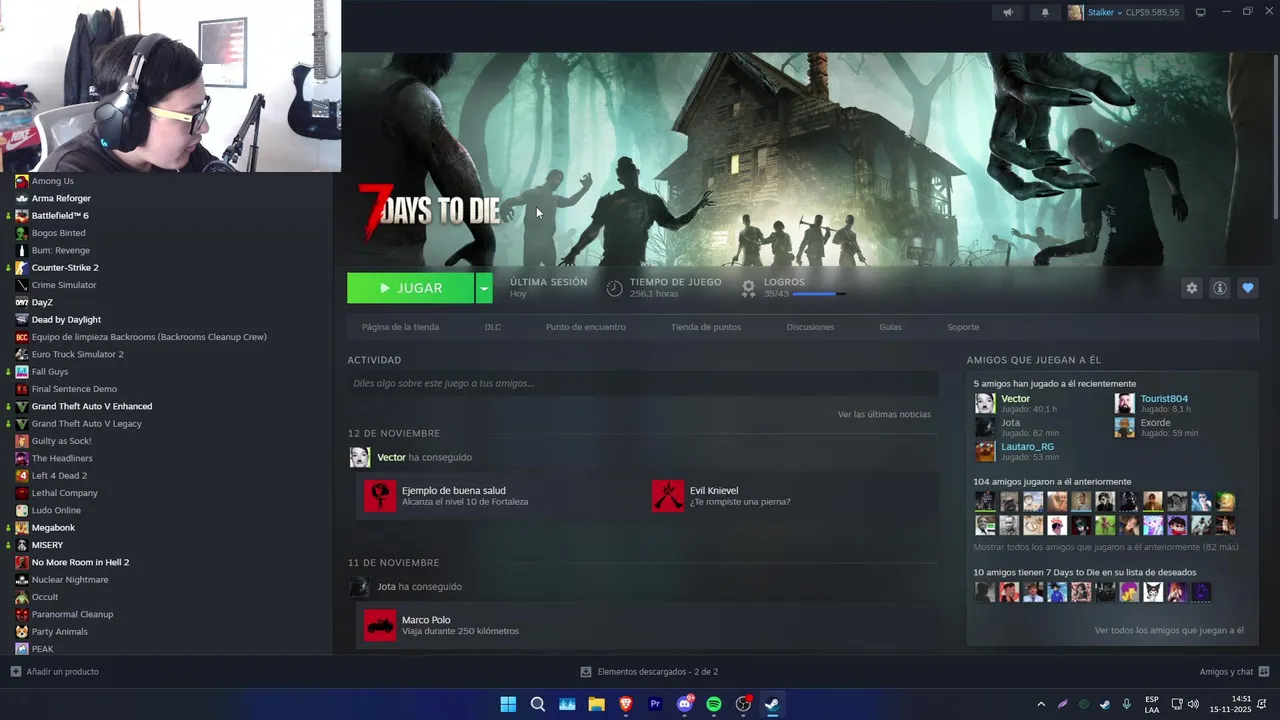Viewport: 1280px width, 720px height.
Task: Open Amigos y chat panel
Action: tap(1234, 671)
